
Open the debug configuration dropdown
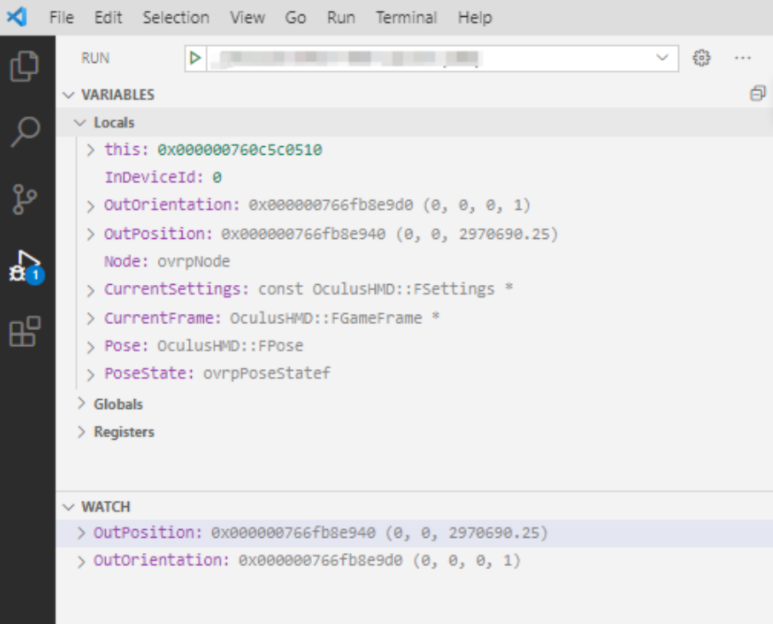coord(661,58)
